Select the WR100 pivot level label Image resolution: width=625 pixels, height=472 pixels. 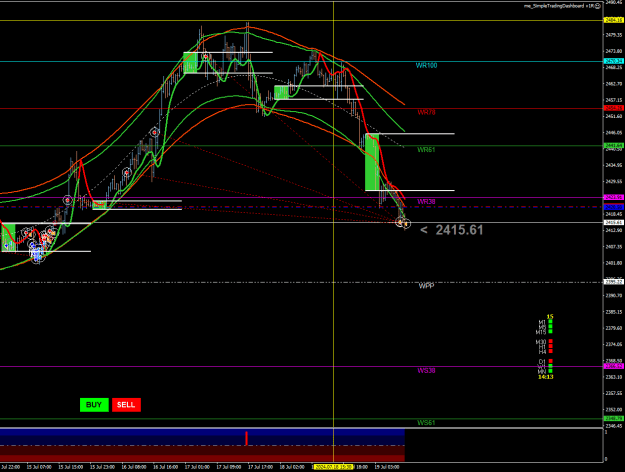(x=426, y=65)
